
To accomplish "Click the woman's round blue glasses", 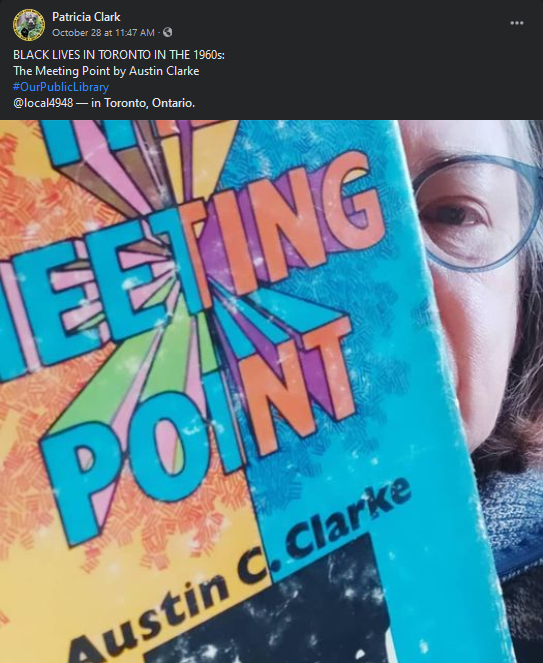I will click(476, 211).
